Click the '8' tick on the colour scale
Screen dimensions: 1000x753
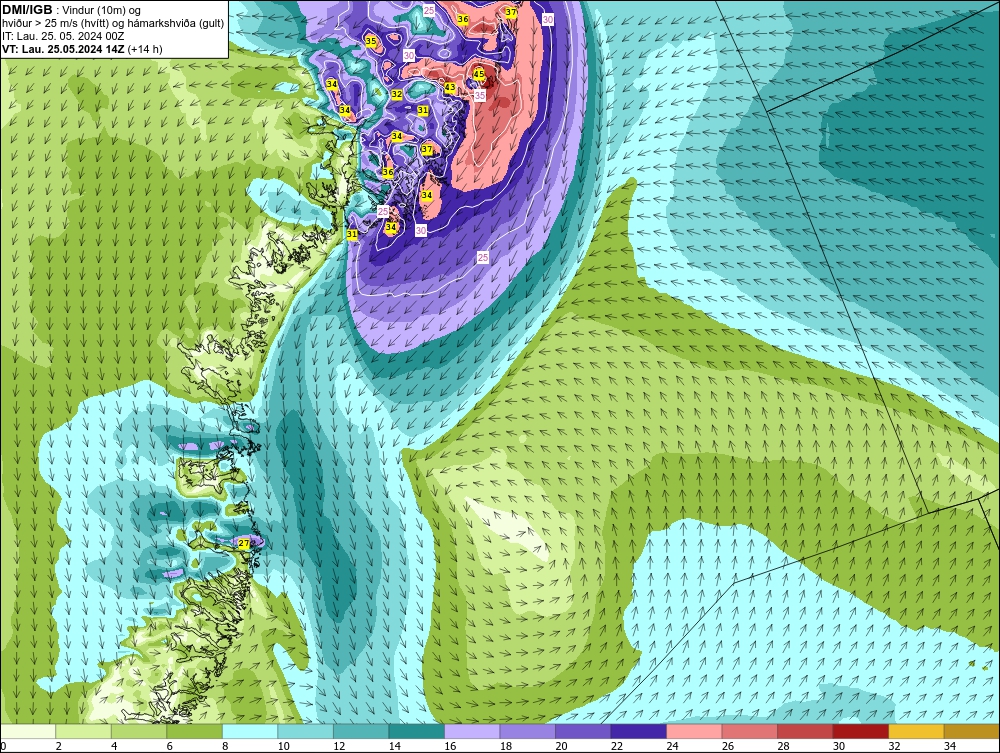click(x=226, y=746)
